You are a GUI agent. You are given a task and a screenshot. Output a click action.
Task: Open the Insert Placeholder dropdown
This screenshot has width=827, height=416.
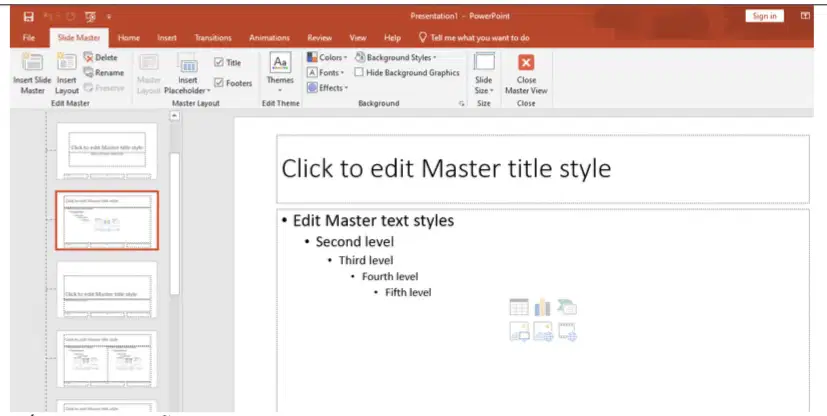(x=187, y=74)
